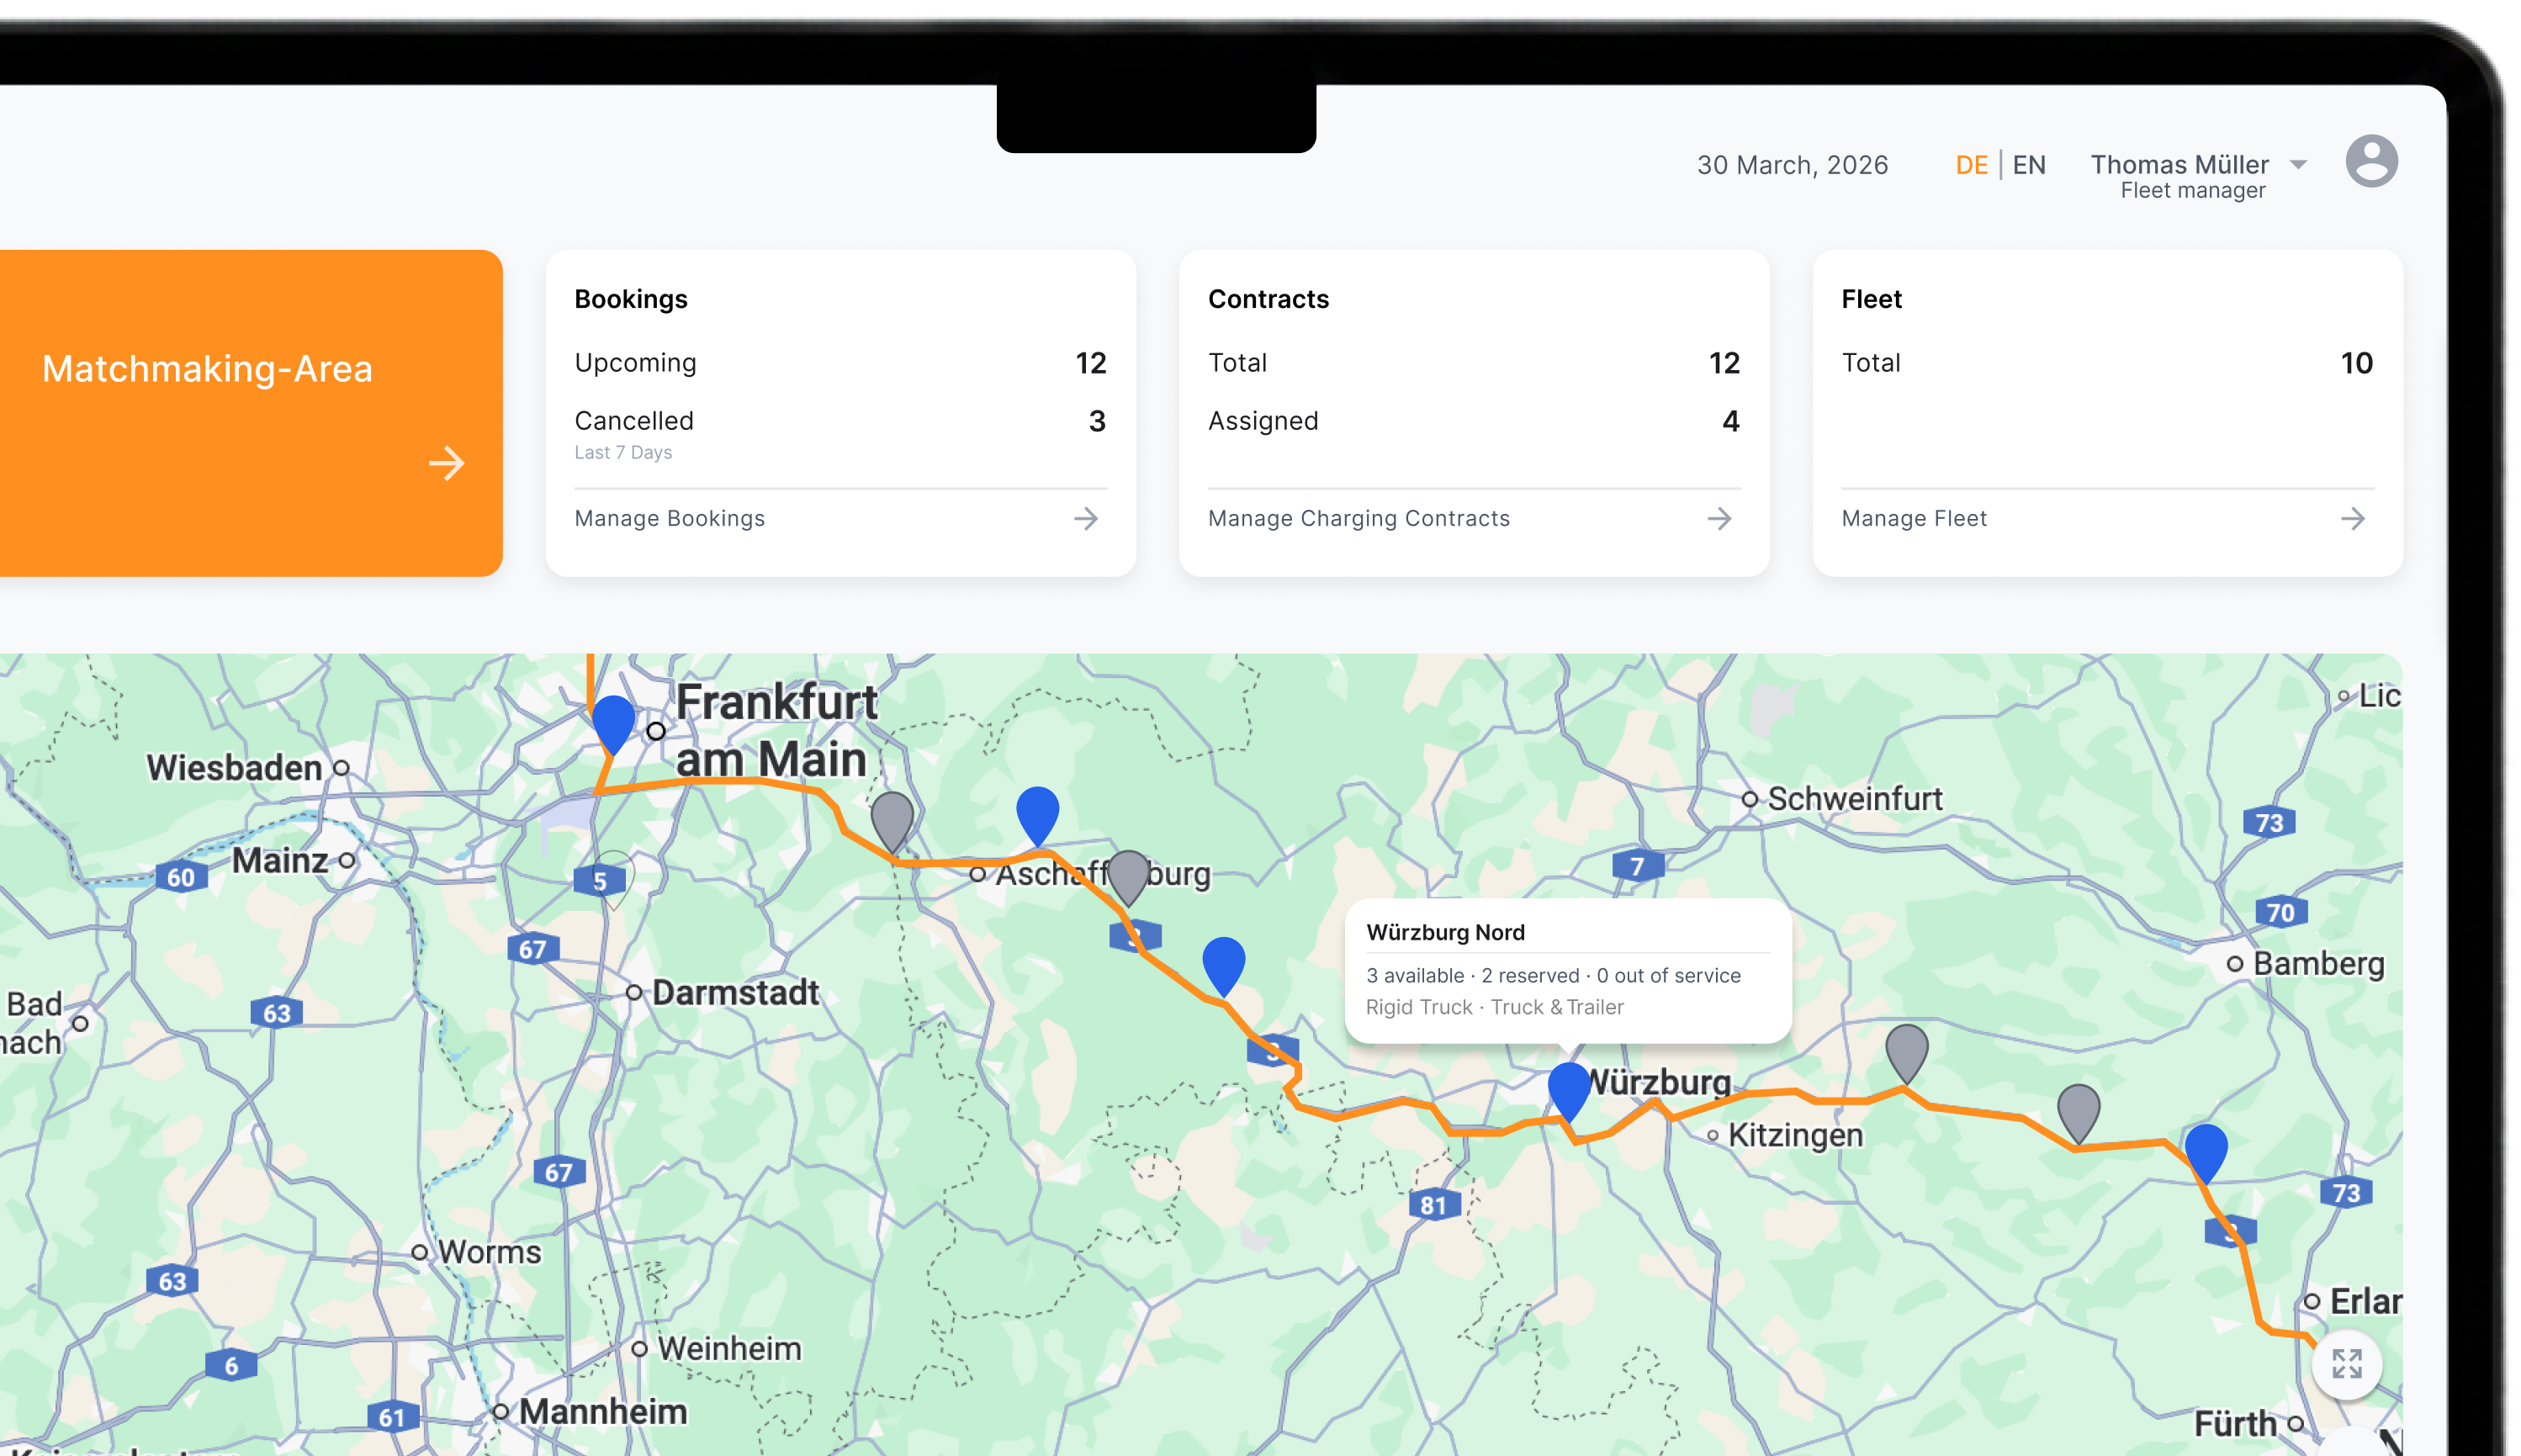Click the Kitzingen label on the map

point(1795,1135)
